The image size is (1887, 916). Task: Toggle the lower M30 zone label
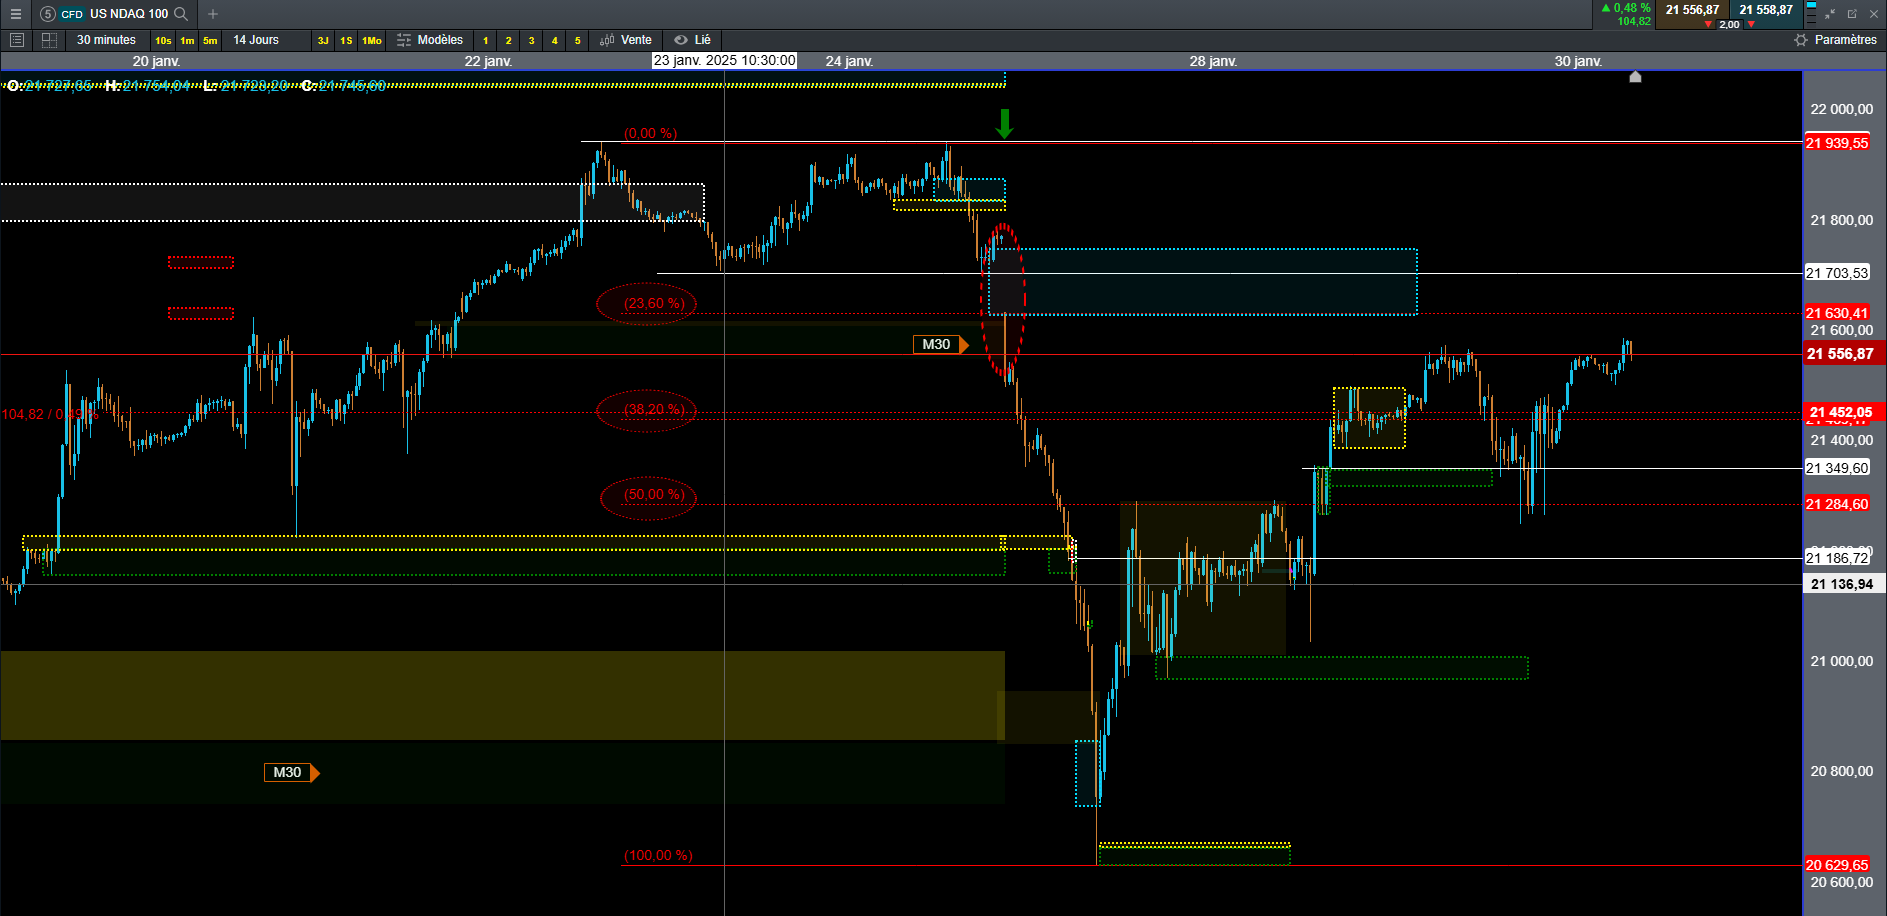coord(292,772)
